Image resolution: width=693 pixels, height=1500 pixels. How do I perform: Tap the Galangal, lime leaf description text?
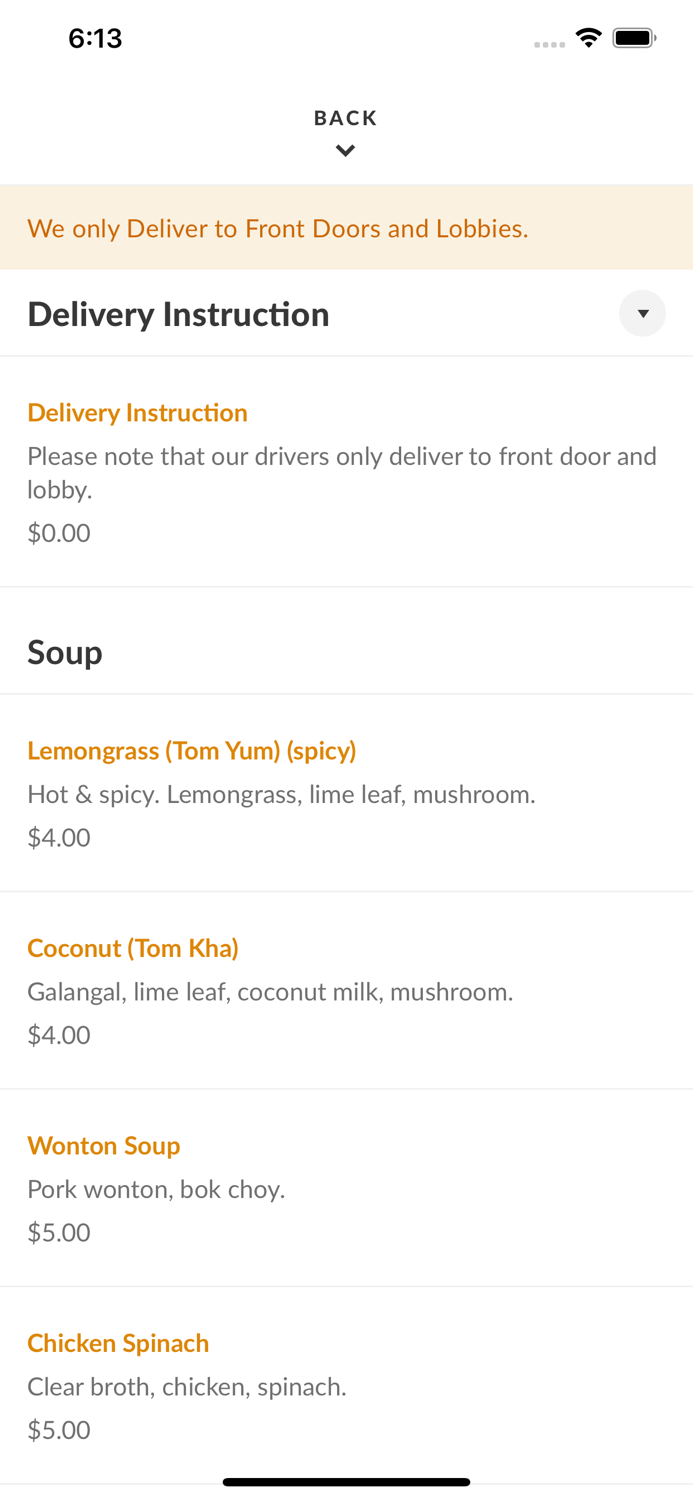[270, 992]
